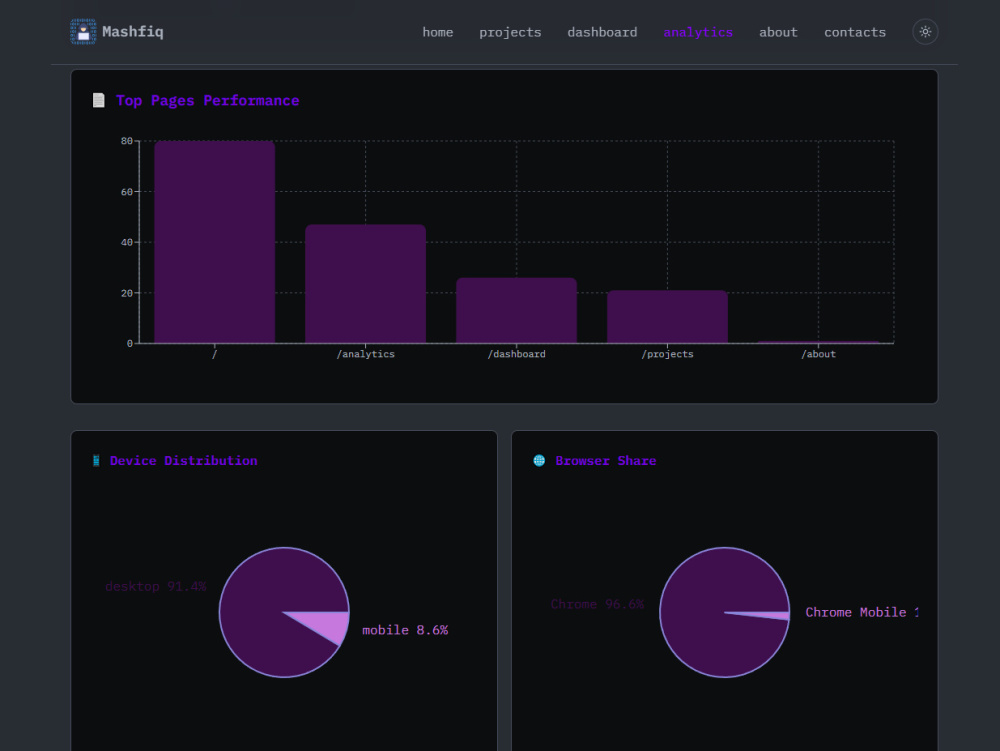Click the Browser Share globe icon
The height and width of the screenshot is (751, 1000).
point(539,460)
